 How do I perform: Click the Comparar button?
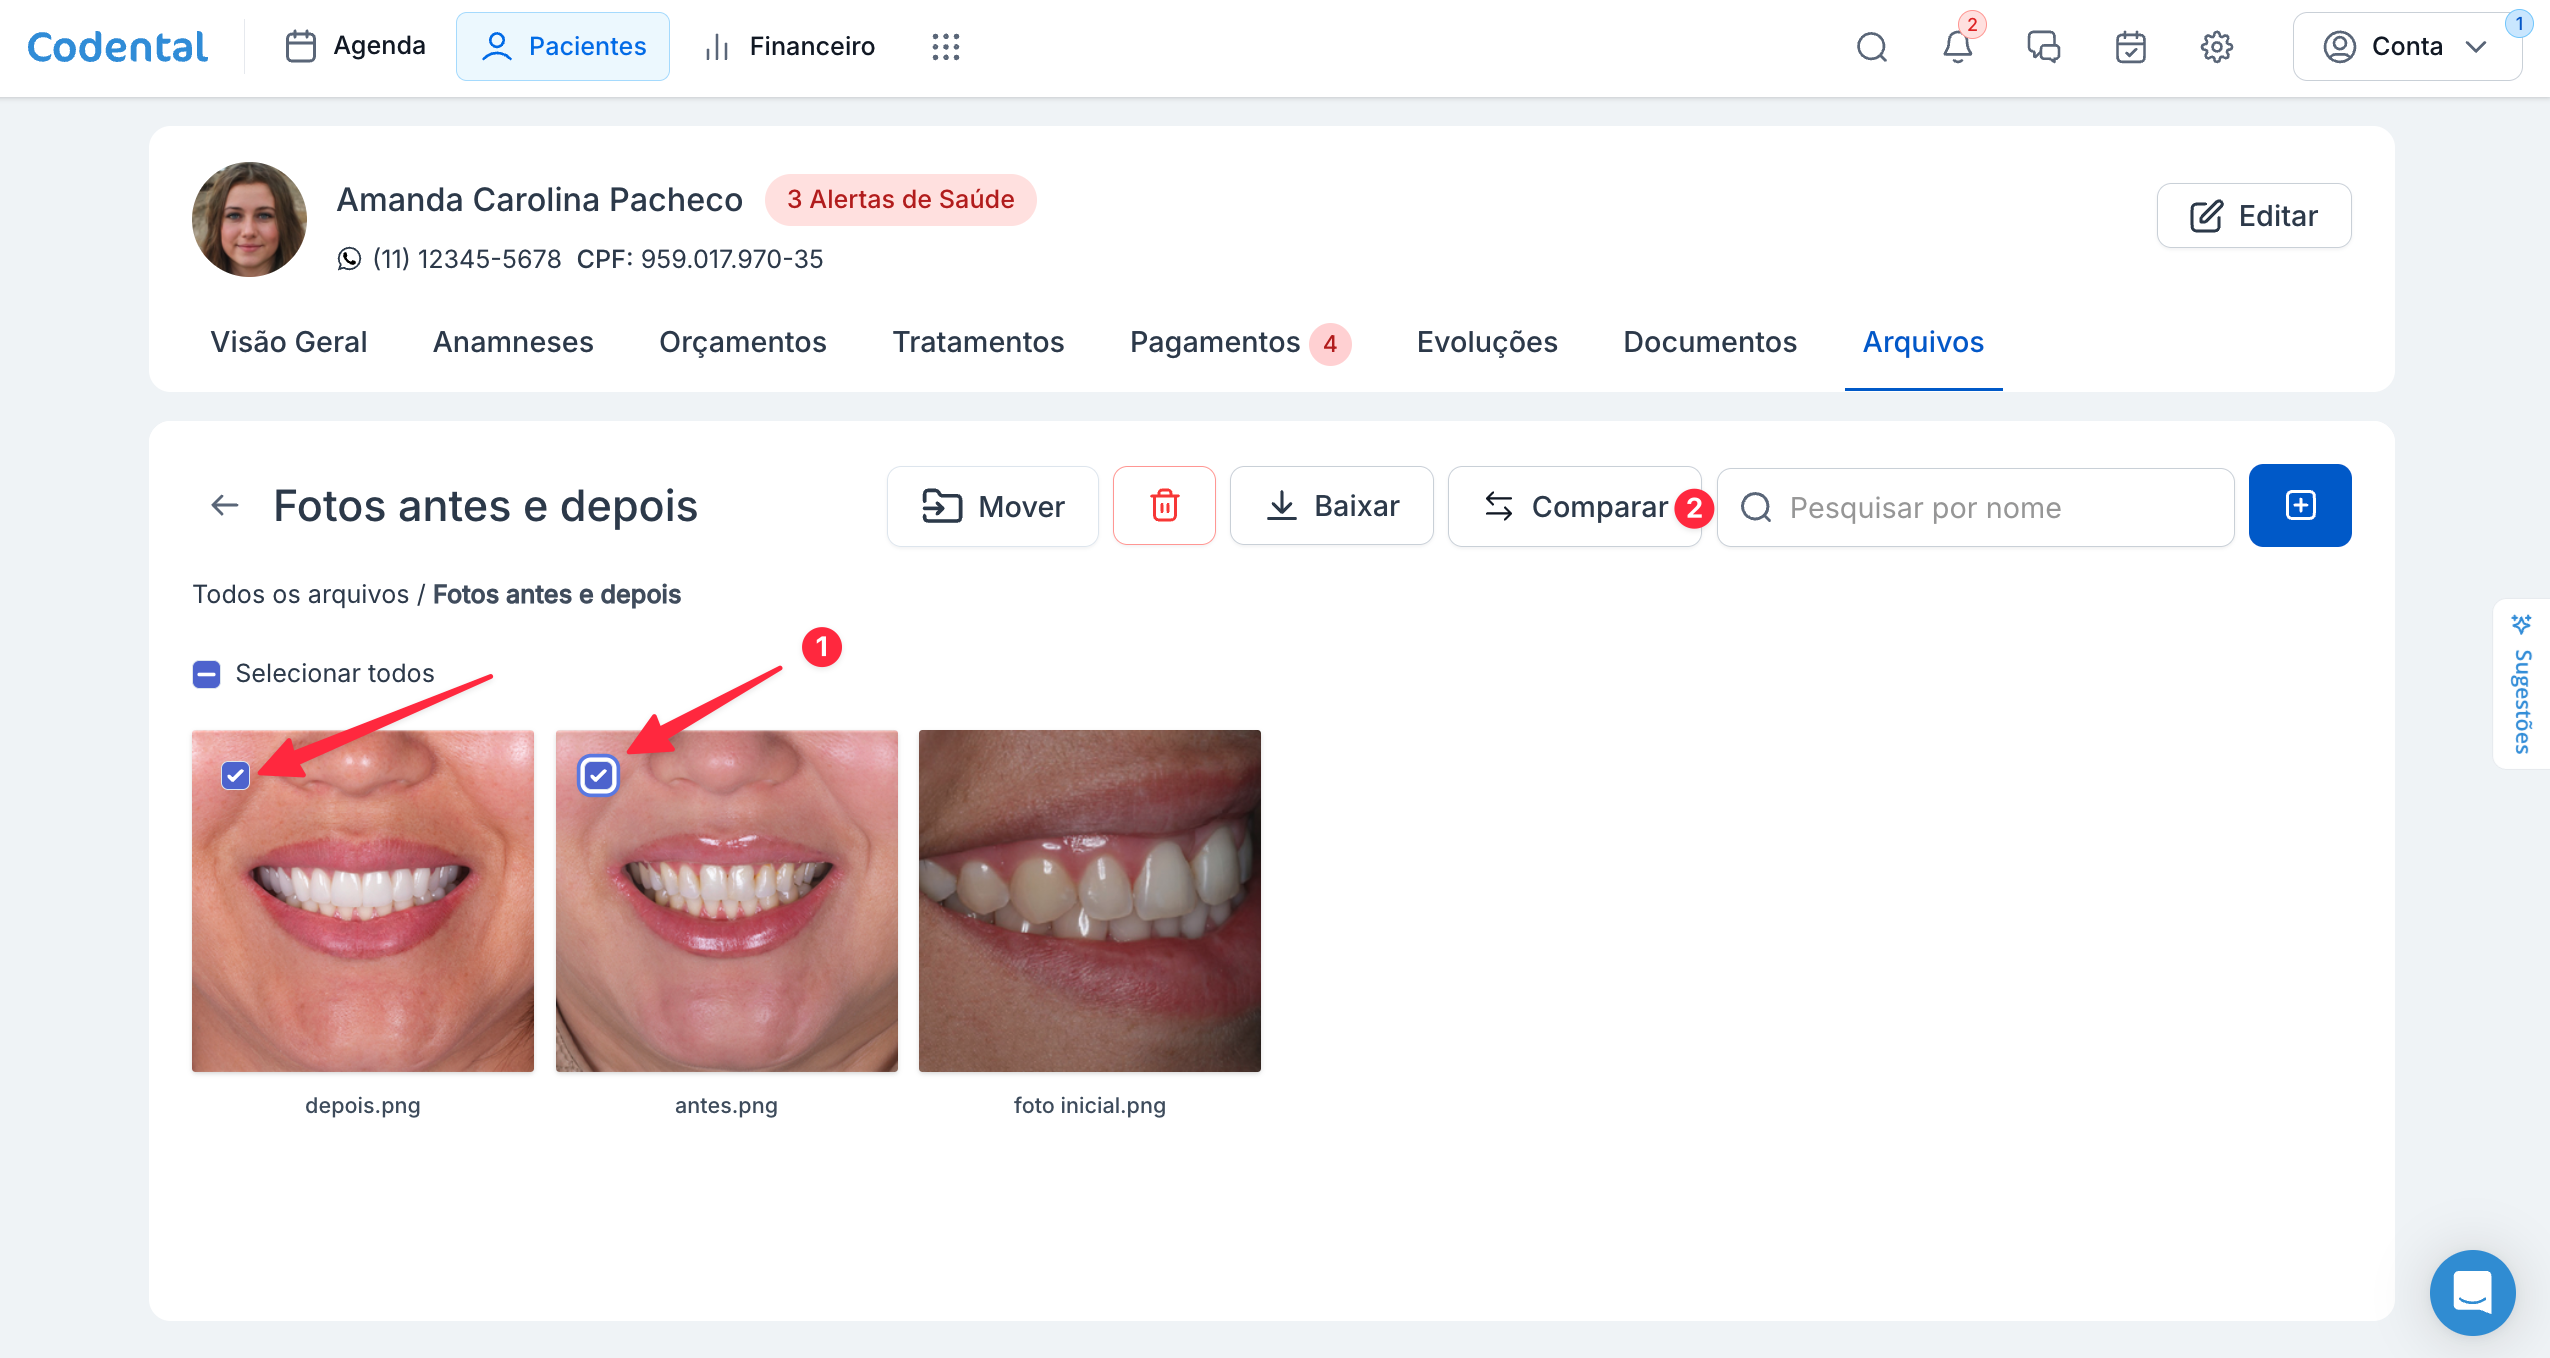pos(1575,506)
